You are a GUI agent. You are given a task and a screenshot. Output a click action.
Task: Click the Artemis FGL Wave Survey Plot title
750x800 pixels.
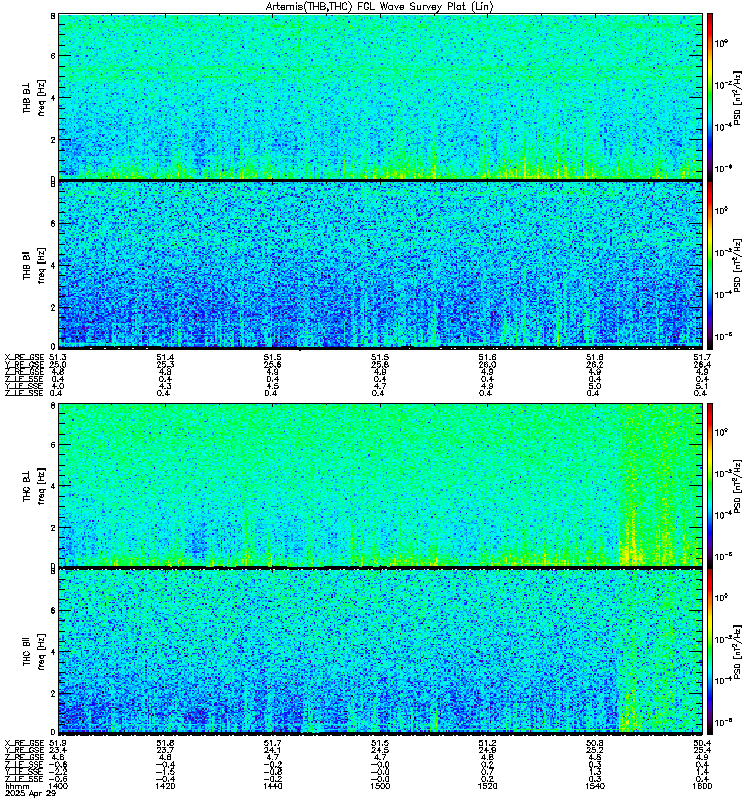coord(379,7)
